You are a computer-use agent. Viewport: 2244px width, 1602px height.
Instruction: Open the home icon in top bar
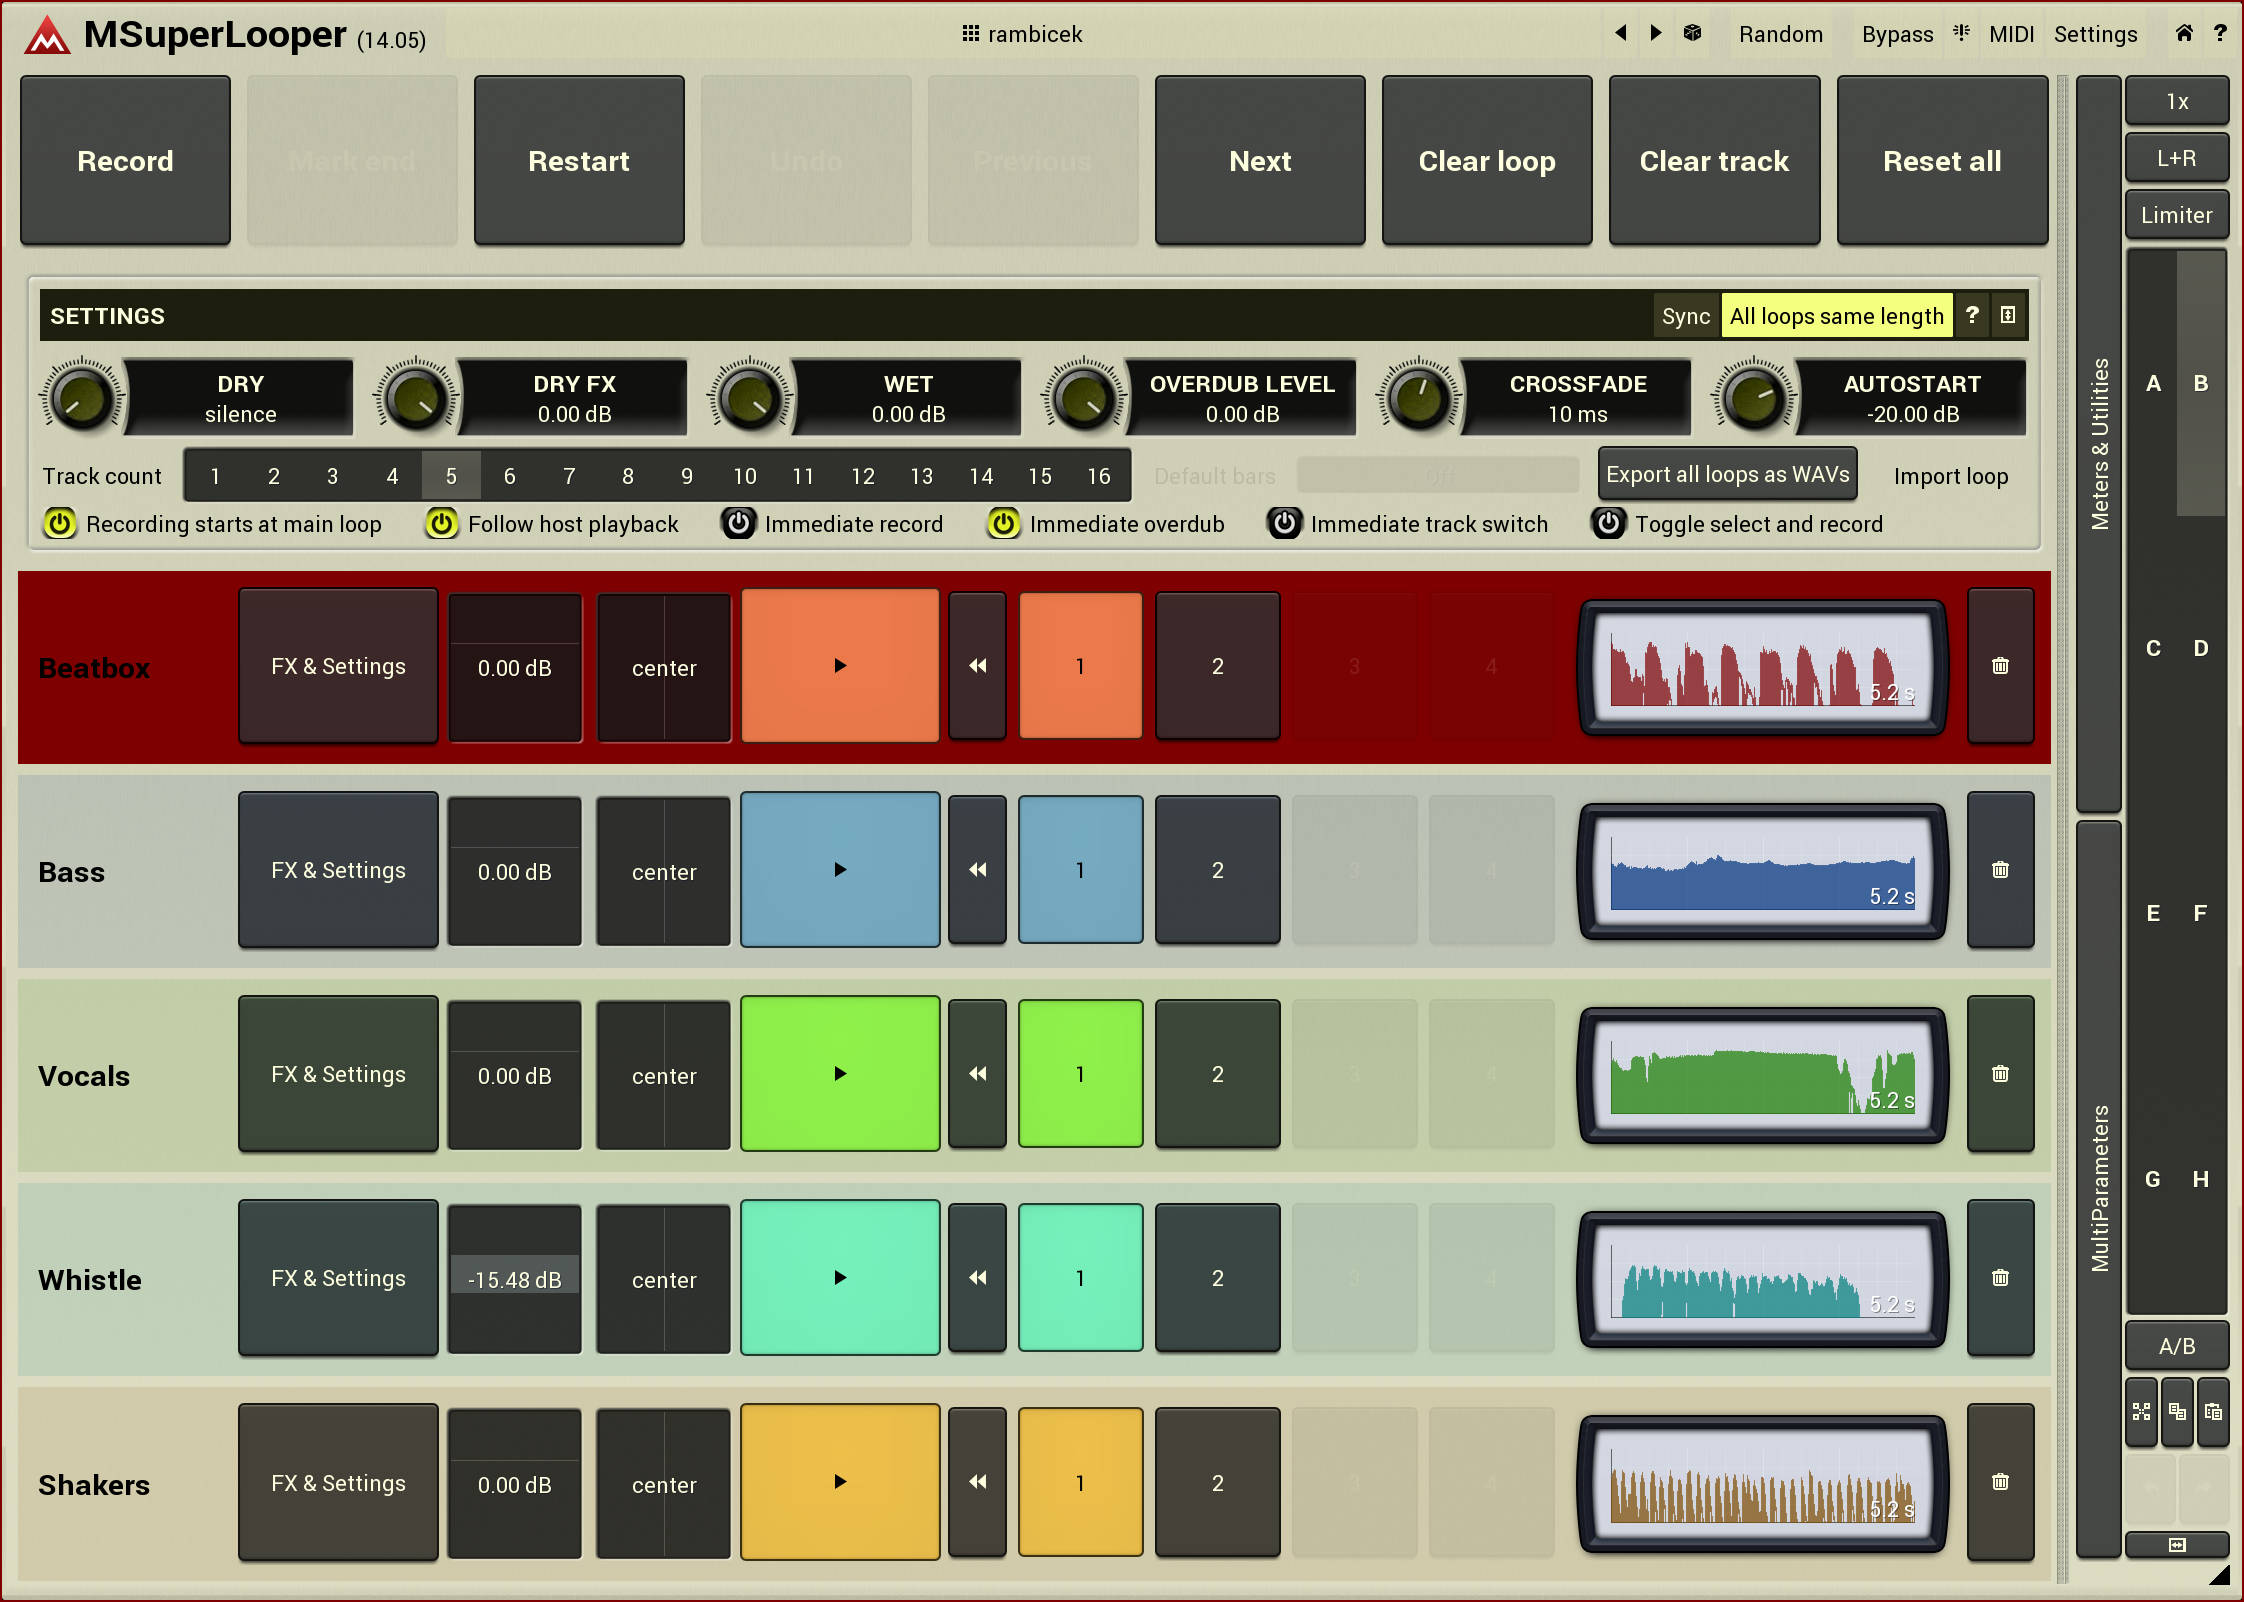(x=2184, y=33)
